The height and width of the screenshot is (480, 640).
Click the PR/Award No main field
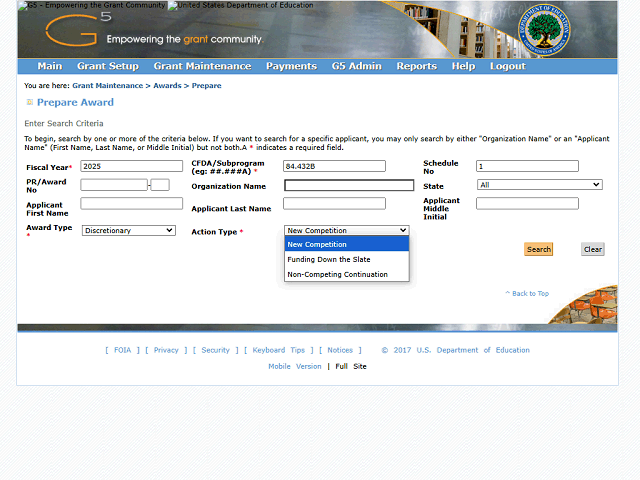pos(114,185)
